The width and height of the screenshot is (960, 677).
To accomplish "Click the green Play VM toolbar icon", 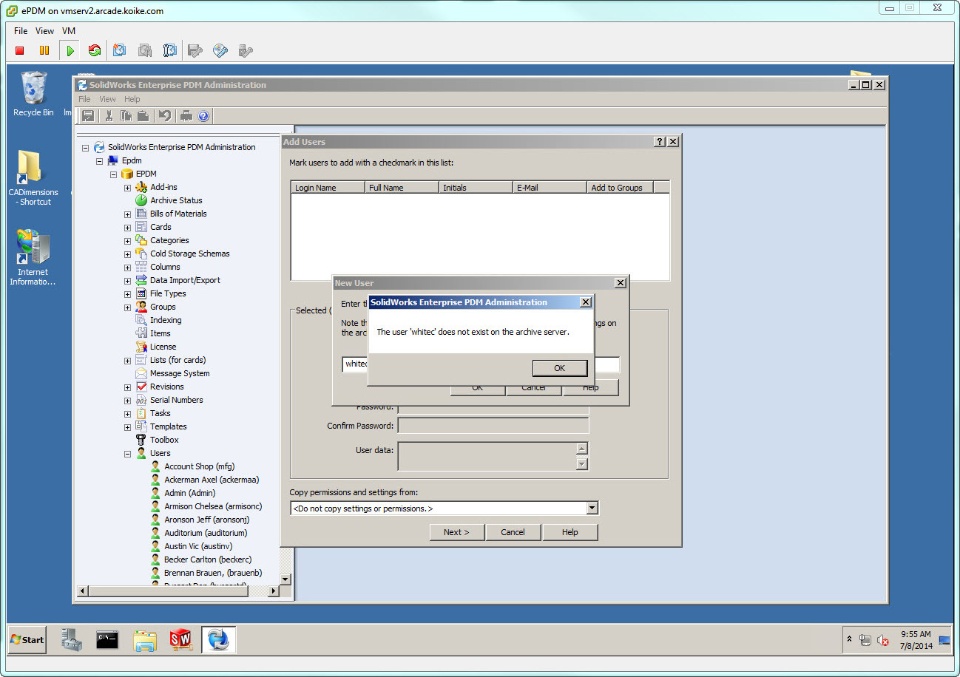I will coord(70,51).
